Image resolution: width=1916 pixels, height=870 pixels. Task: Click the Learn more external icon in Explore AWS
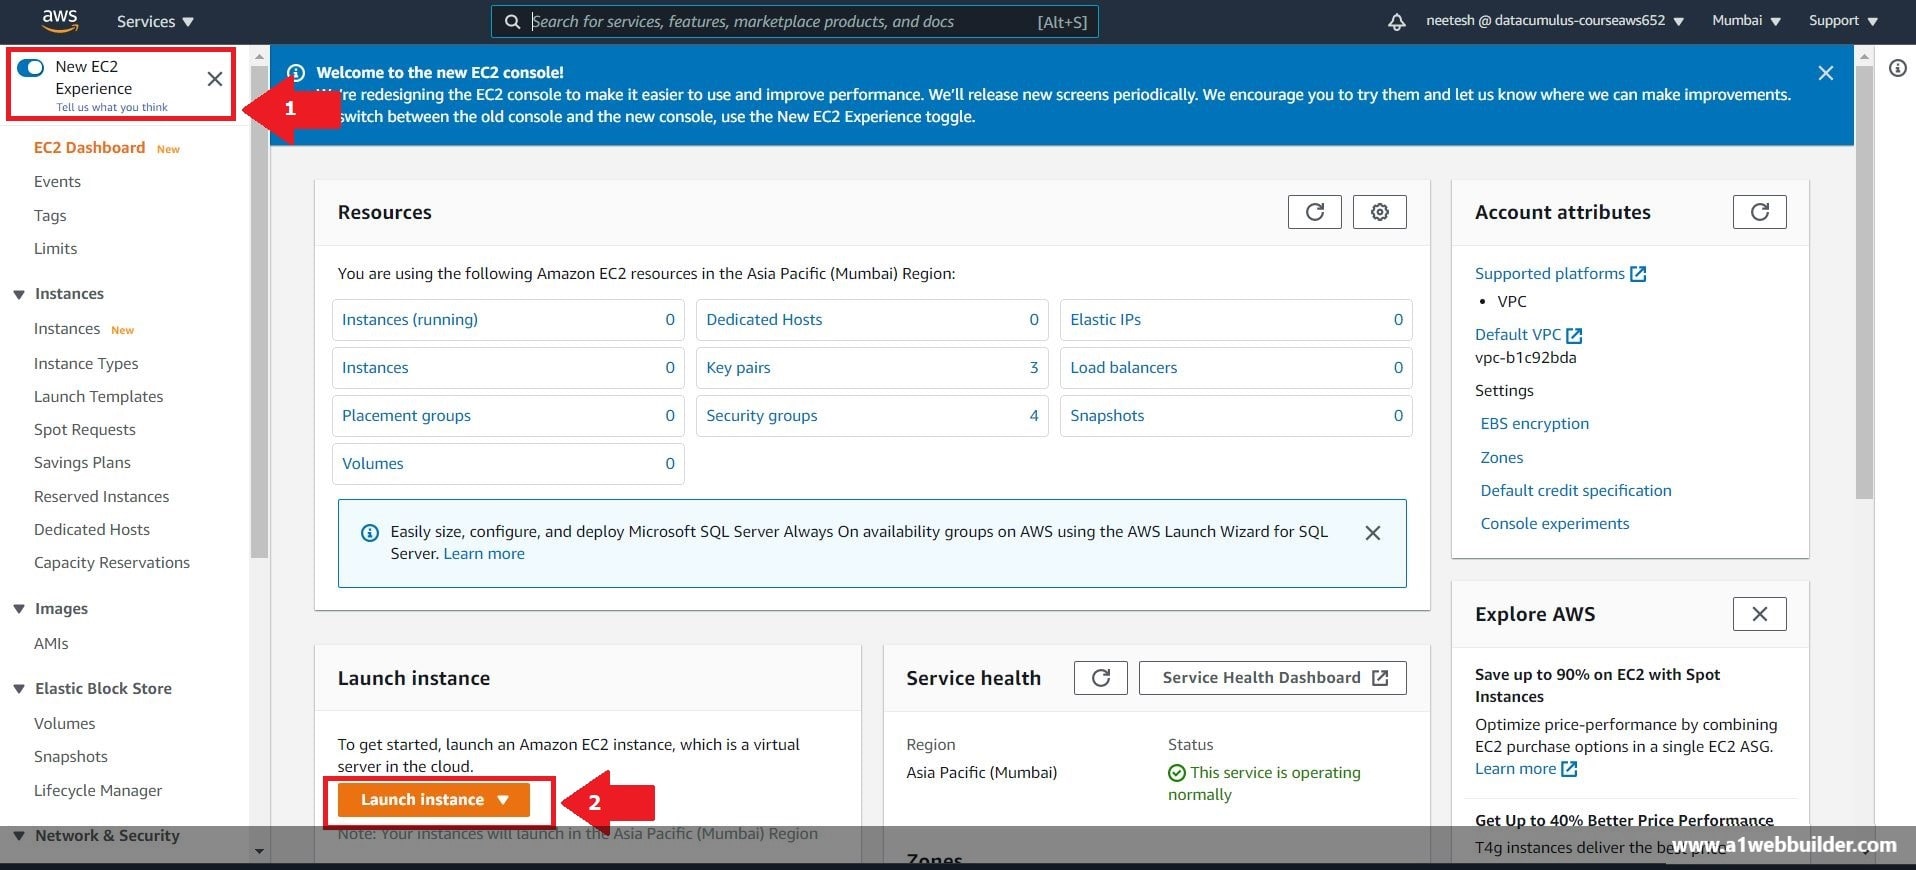[x=1569, y=769]
